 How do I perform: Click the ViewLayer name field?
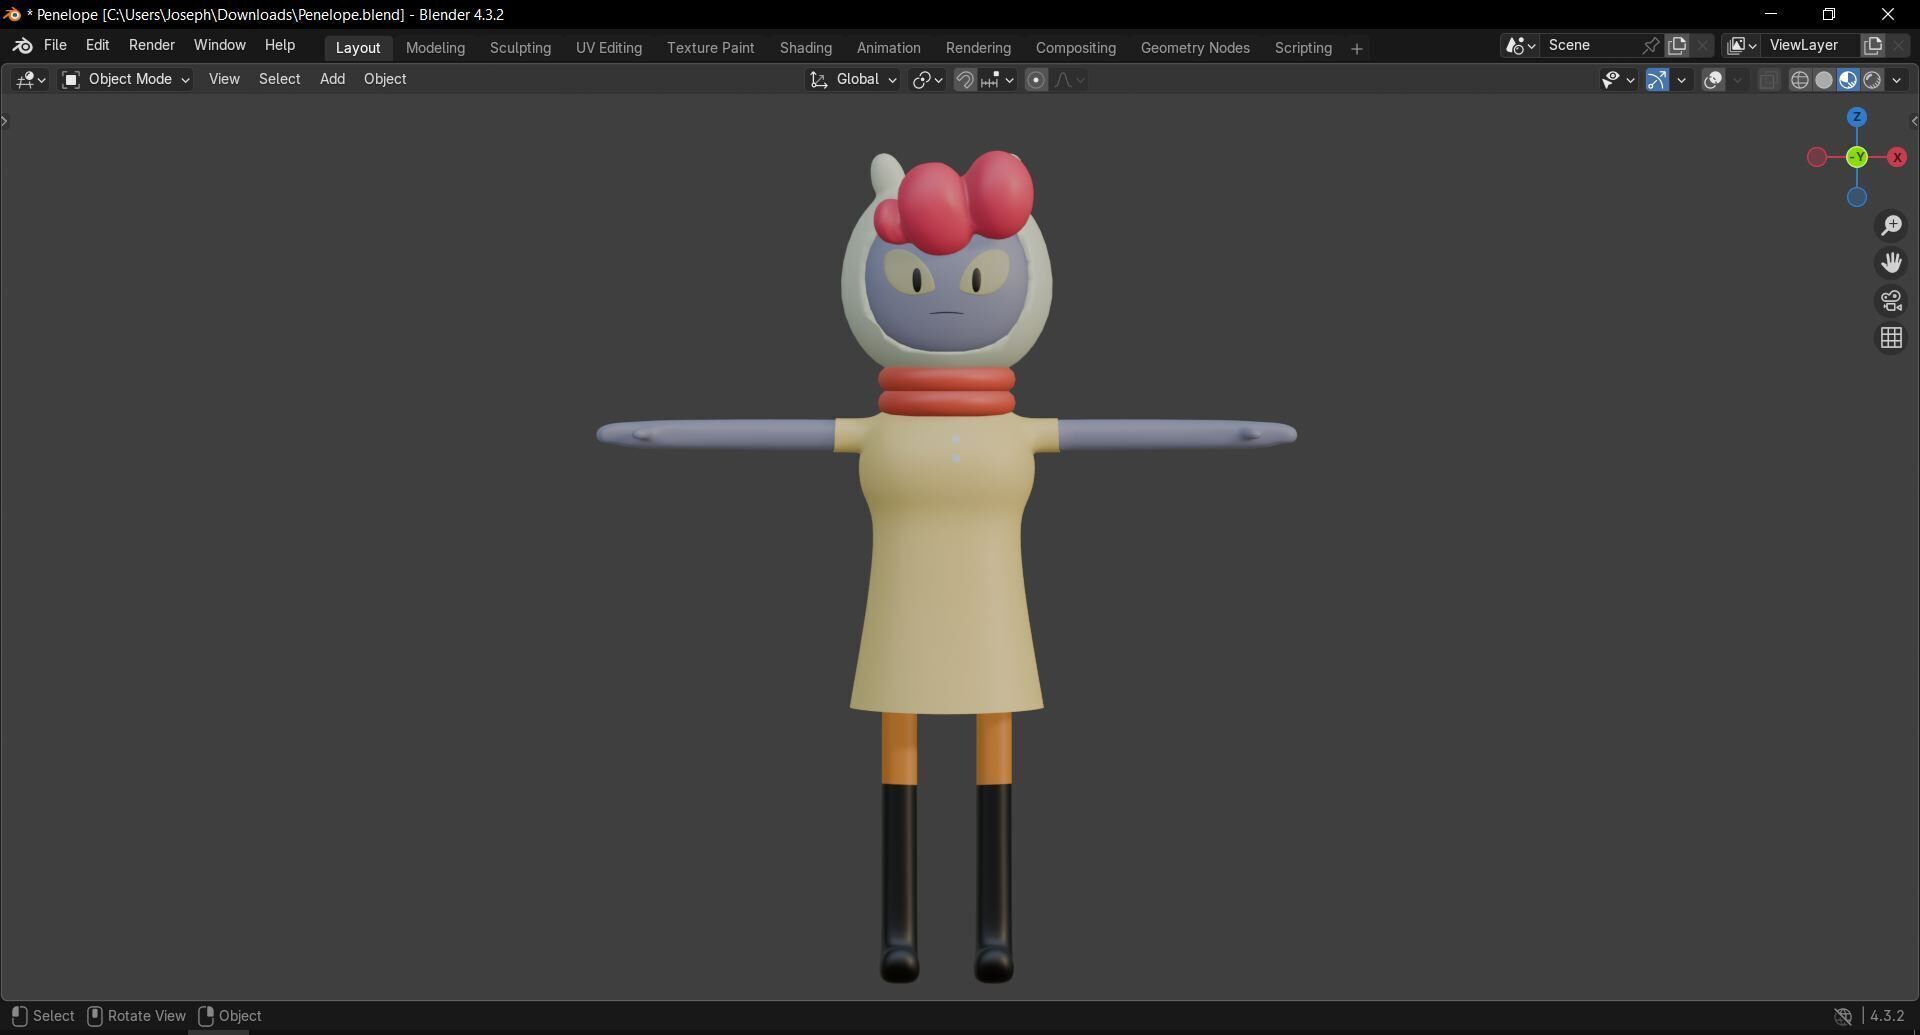(x=1811, y=46)
